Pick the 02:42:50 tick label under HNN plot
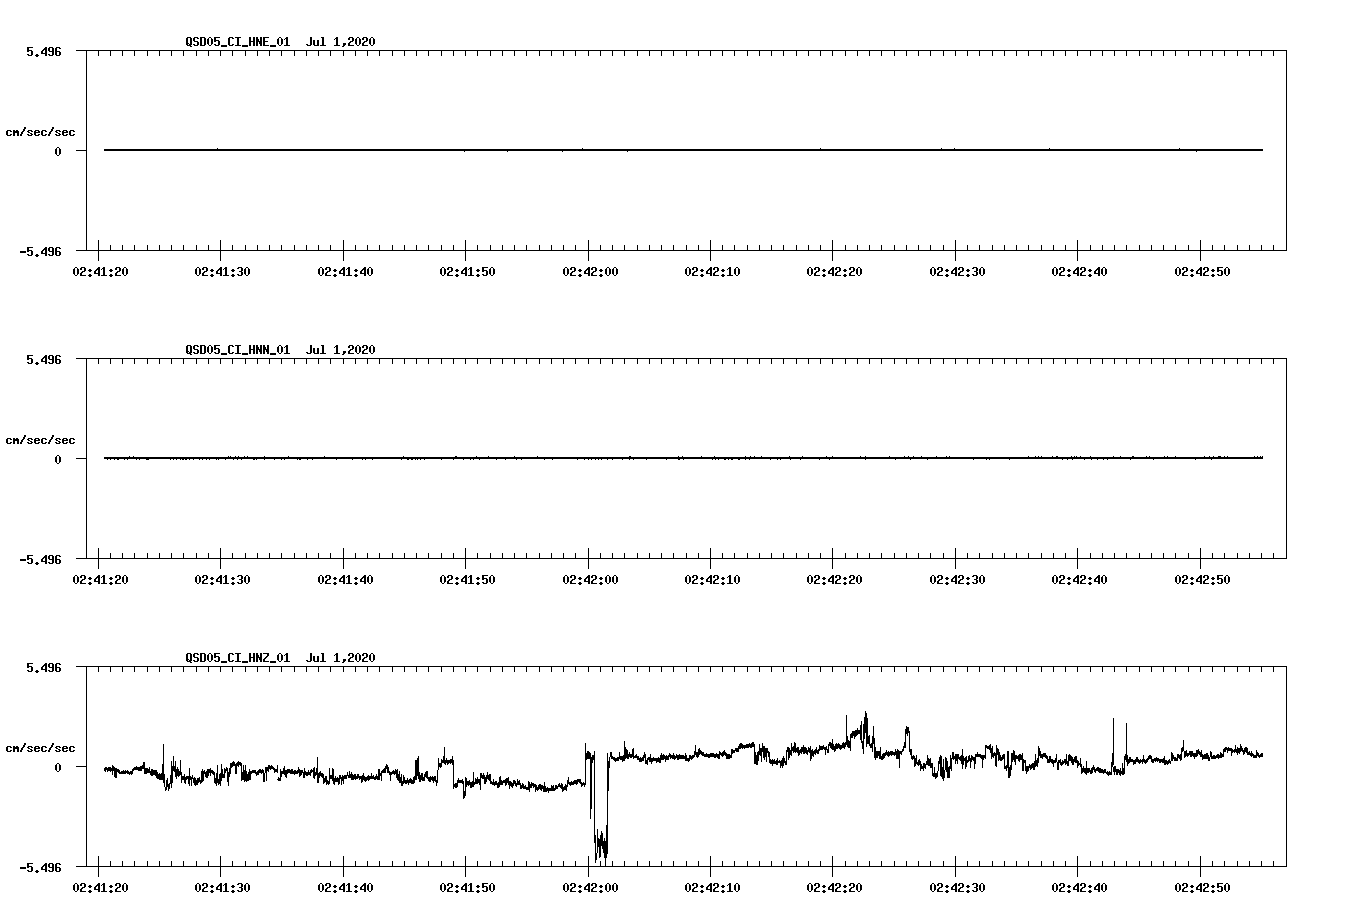Screen dimensions: 1358x924 1202,579
